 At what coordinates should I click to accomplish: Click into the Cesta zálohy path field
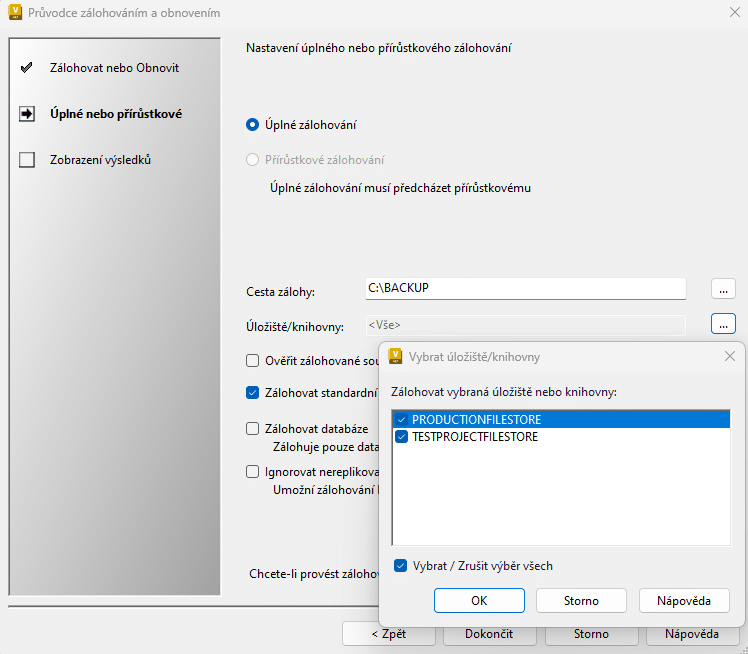click(526, 289)
